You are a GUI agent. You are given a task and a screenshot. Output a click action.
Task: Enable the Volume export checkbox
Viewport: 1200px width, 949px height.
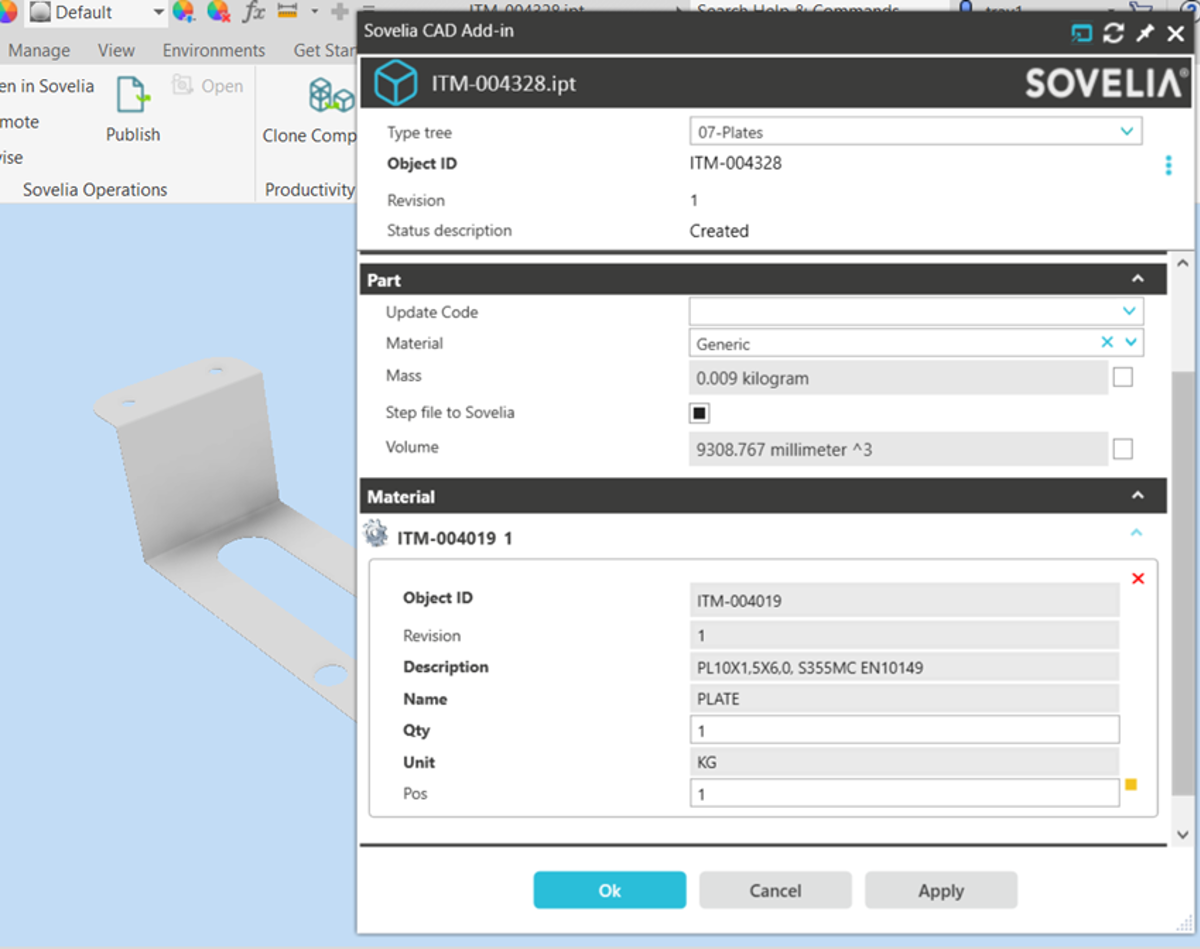pyautogui.click(x=1122, y=448)
